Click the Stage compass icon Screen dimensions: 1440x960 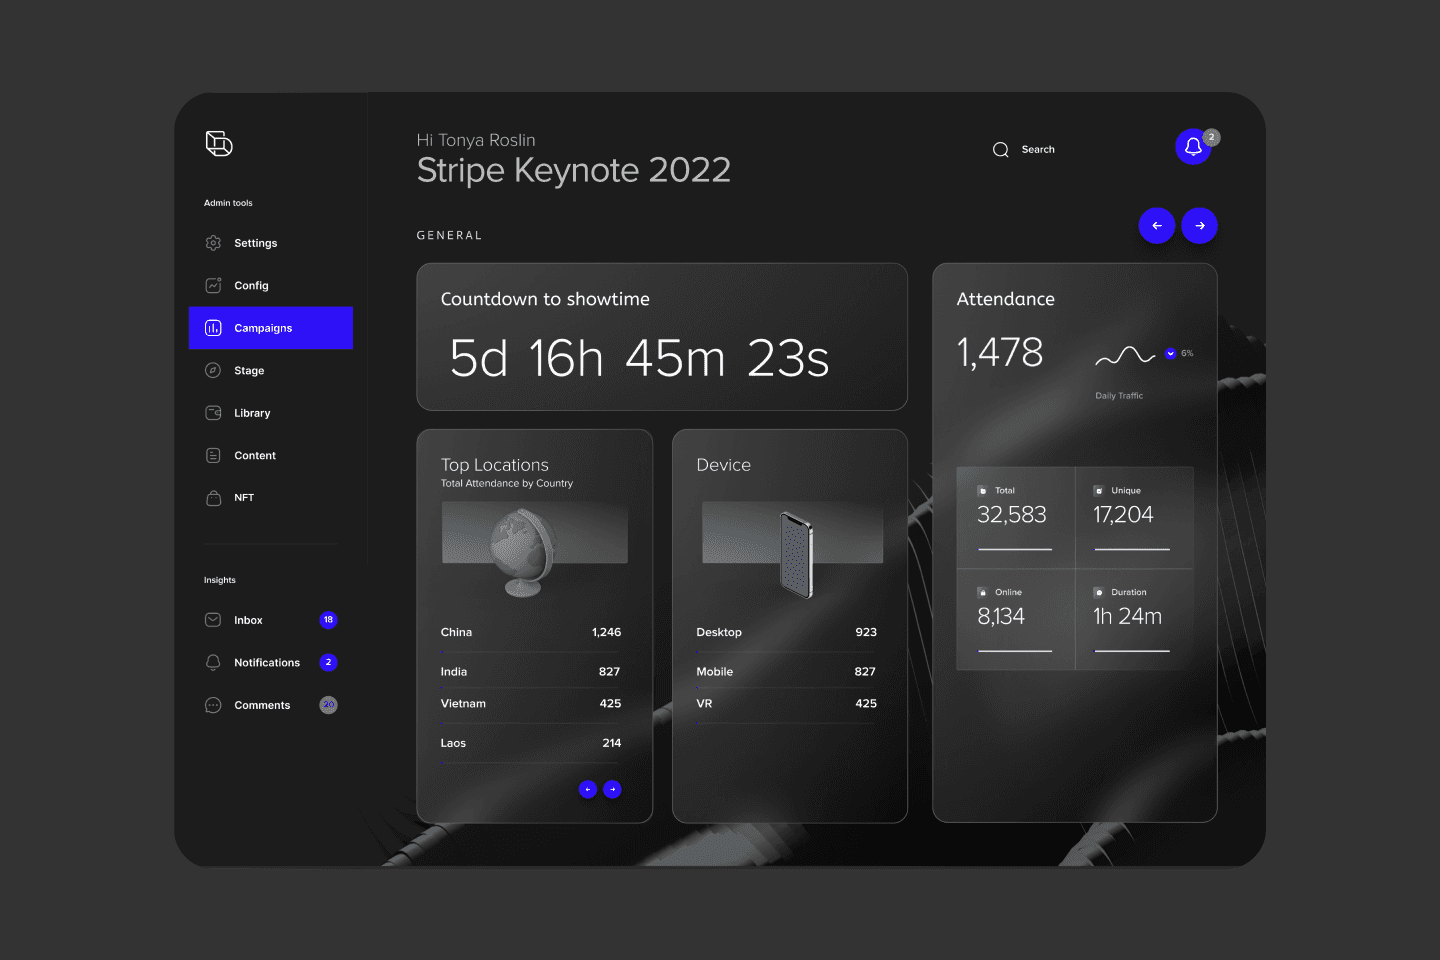click(x=213, y=370)
